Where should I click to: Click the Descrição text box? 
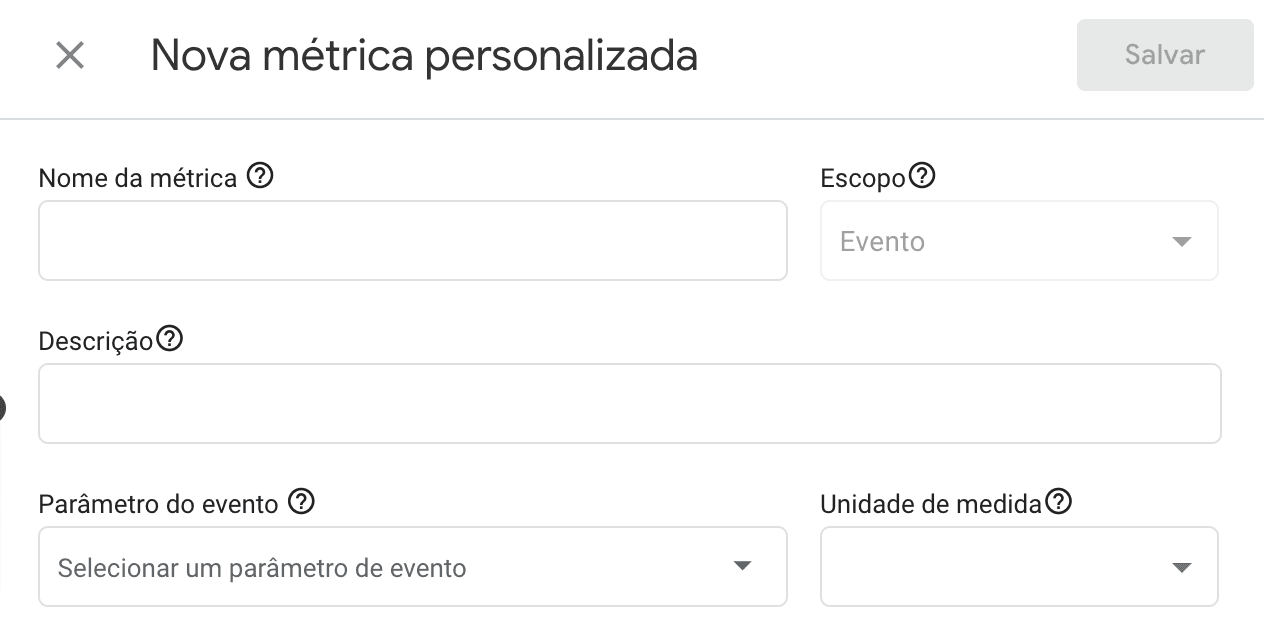pos(629,403)
